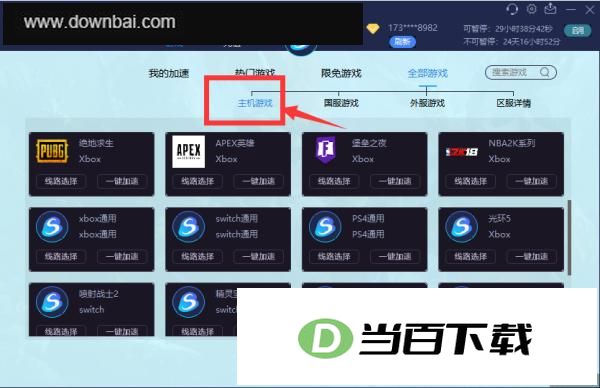This screenshot has height=388, width=600.
Task: Click the PS4通用 card logo
Action: (325, 227)
